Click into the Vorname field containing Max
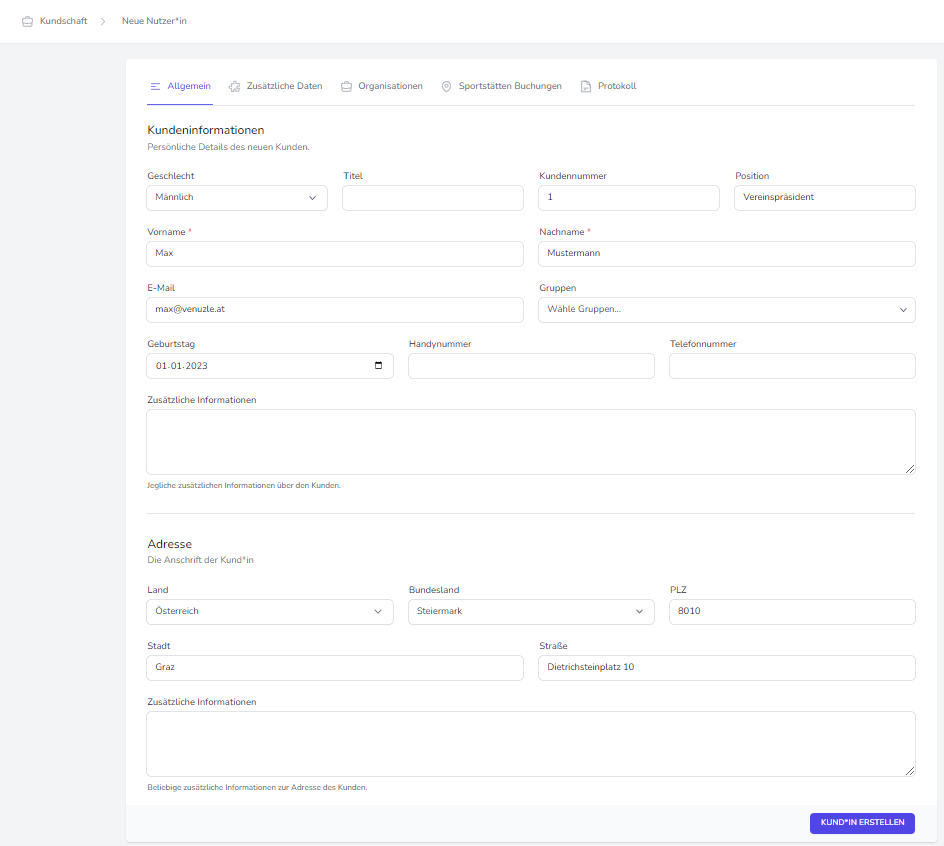 [335, 254]
